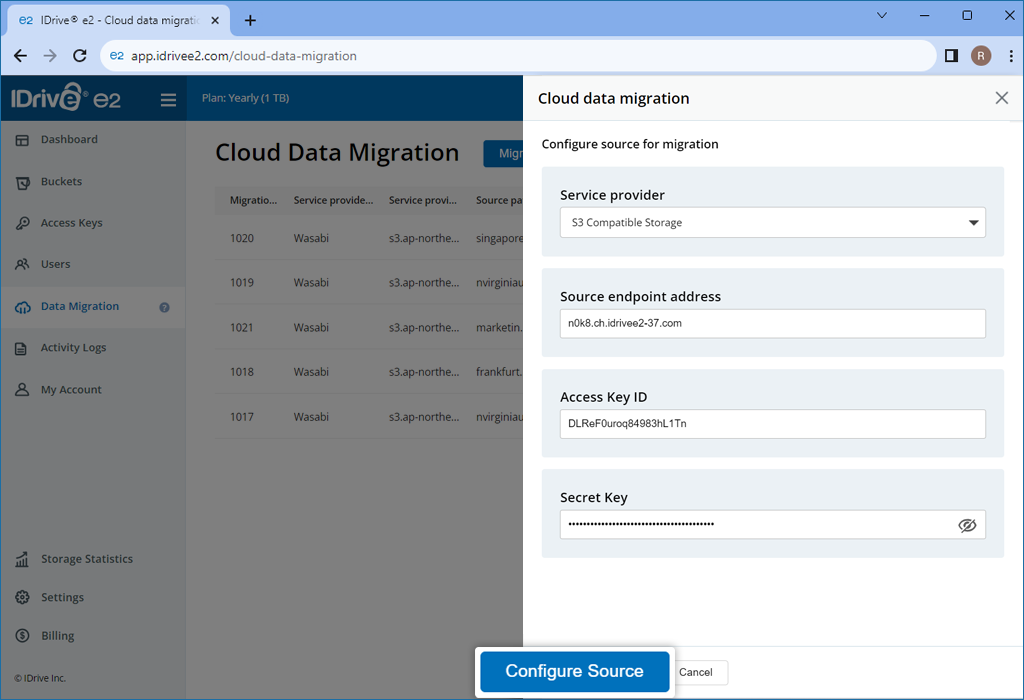Open the Service provider dropdown
Image resolution: width=1024 pixels, height=700 pixels.
pos(773,223)
